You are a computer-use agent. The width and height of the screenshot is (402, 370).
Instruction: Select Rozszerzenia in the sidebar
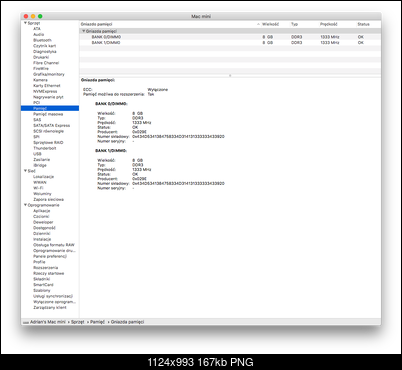(45, 268)
